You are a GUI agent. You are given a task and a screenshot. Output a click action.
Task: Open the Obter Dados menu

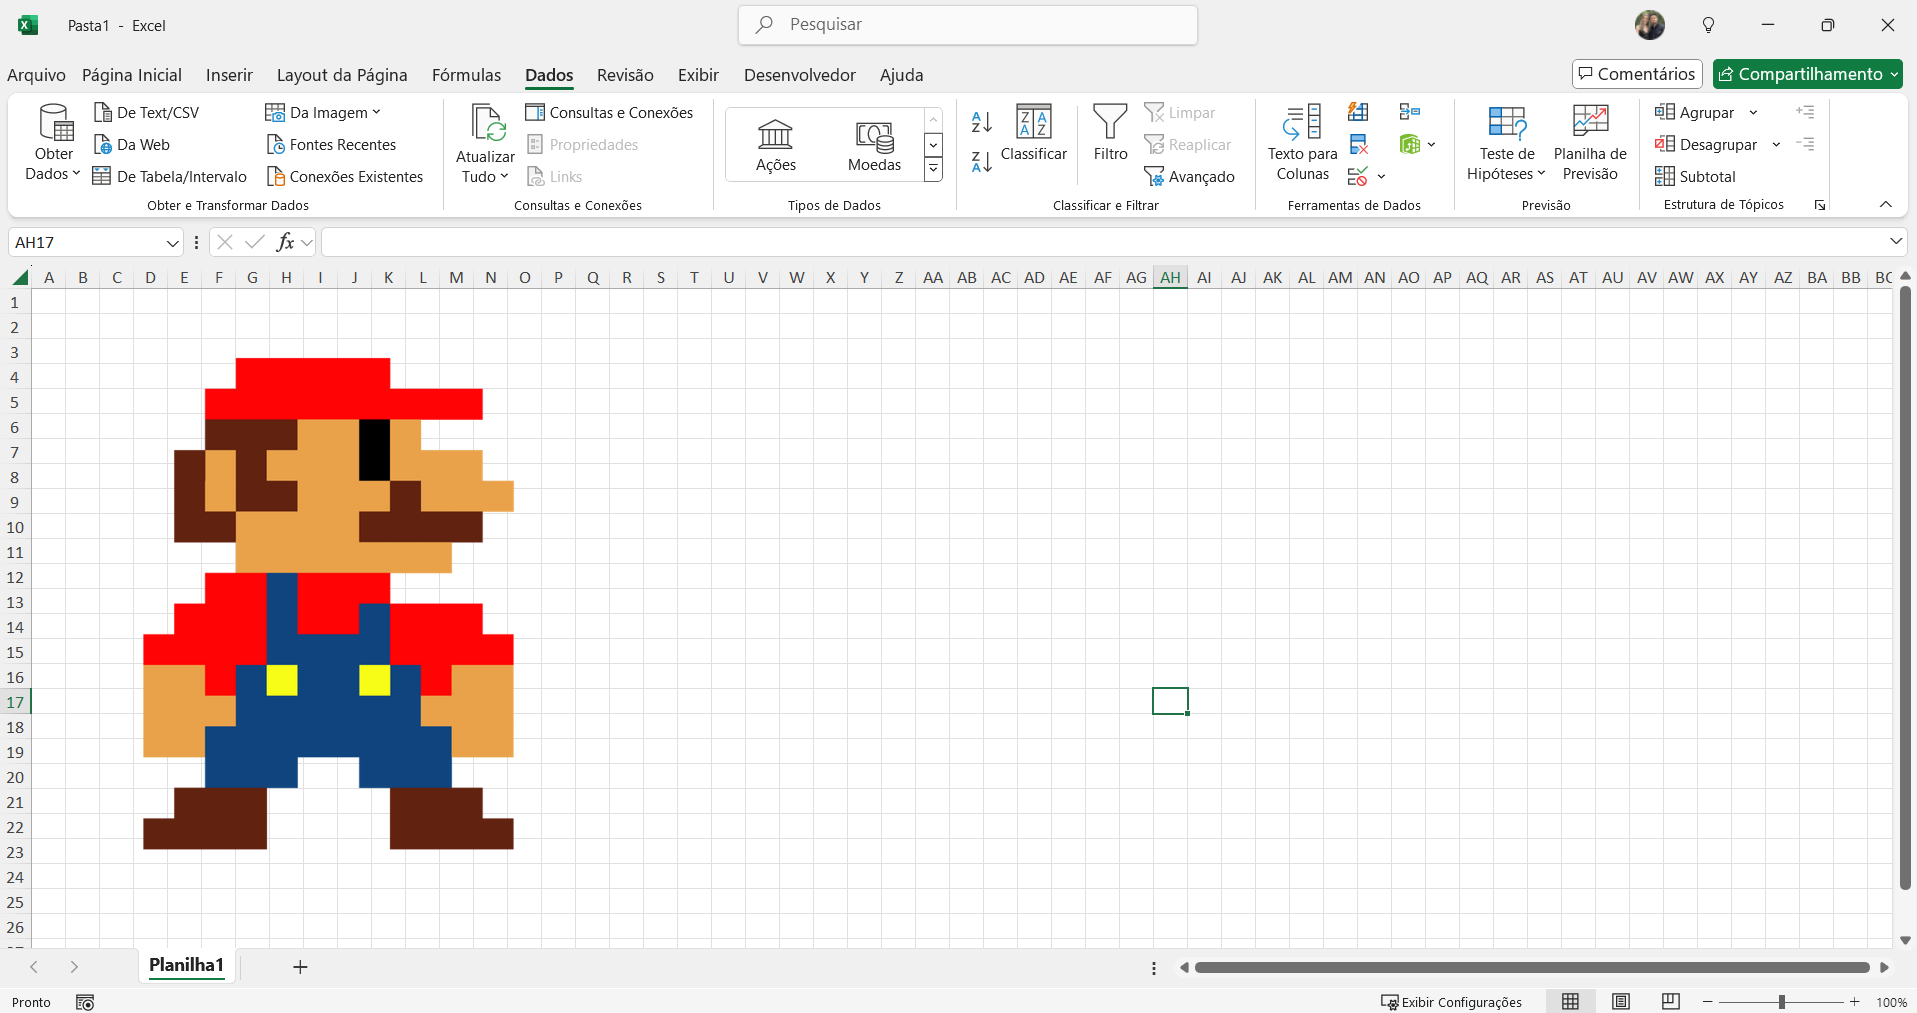click(x=53, y=144)
